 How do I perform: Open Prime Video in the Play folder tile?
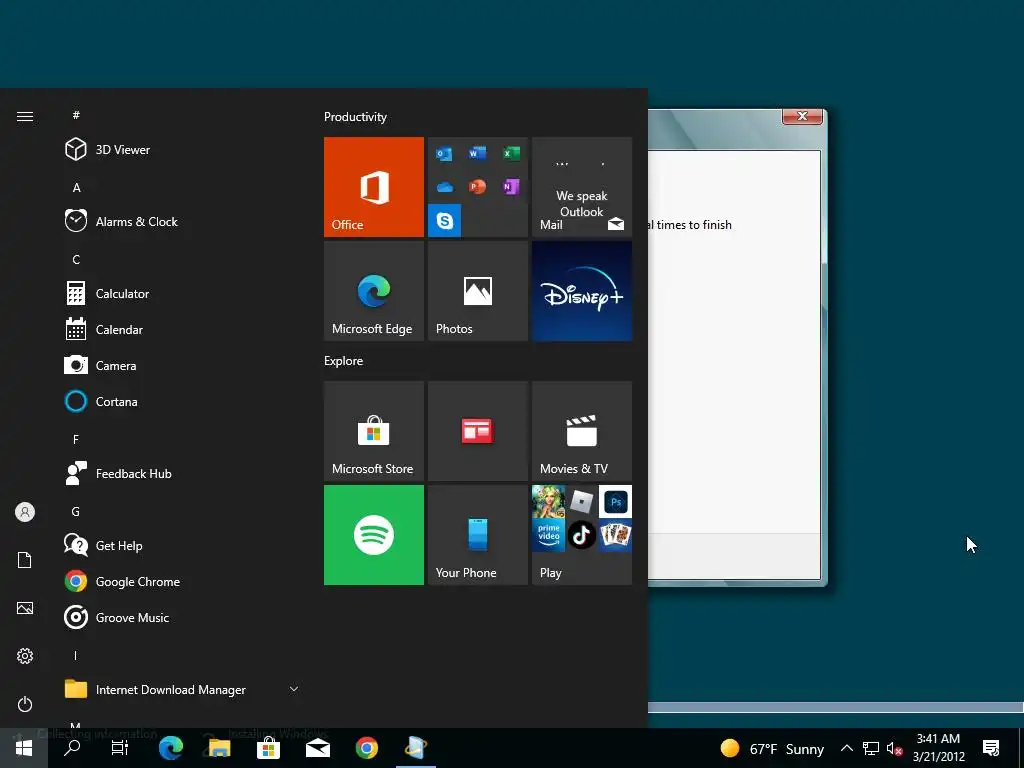(x=549, y=536)
